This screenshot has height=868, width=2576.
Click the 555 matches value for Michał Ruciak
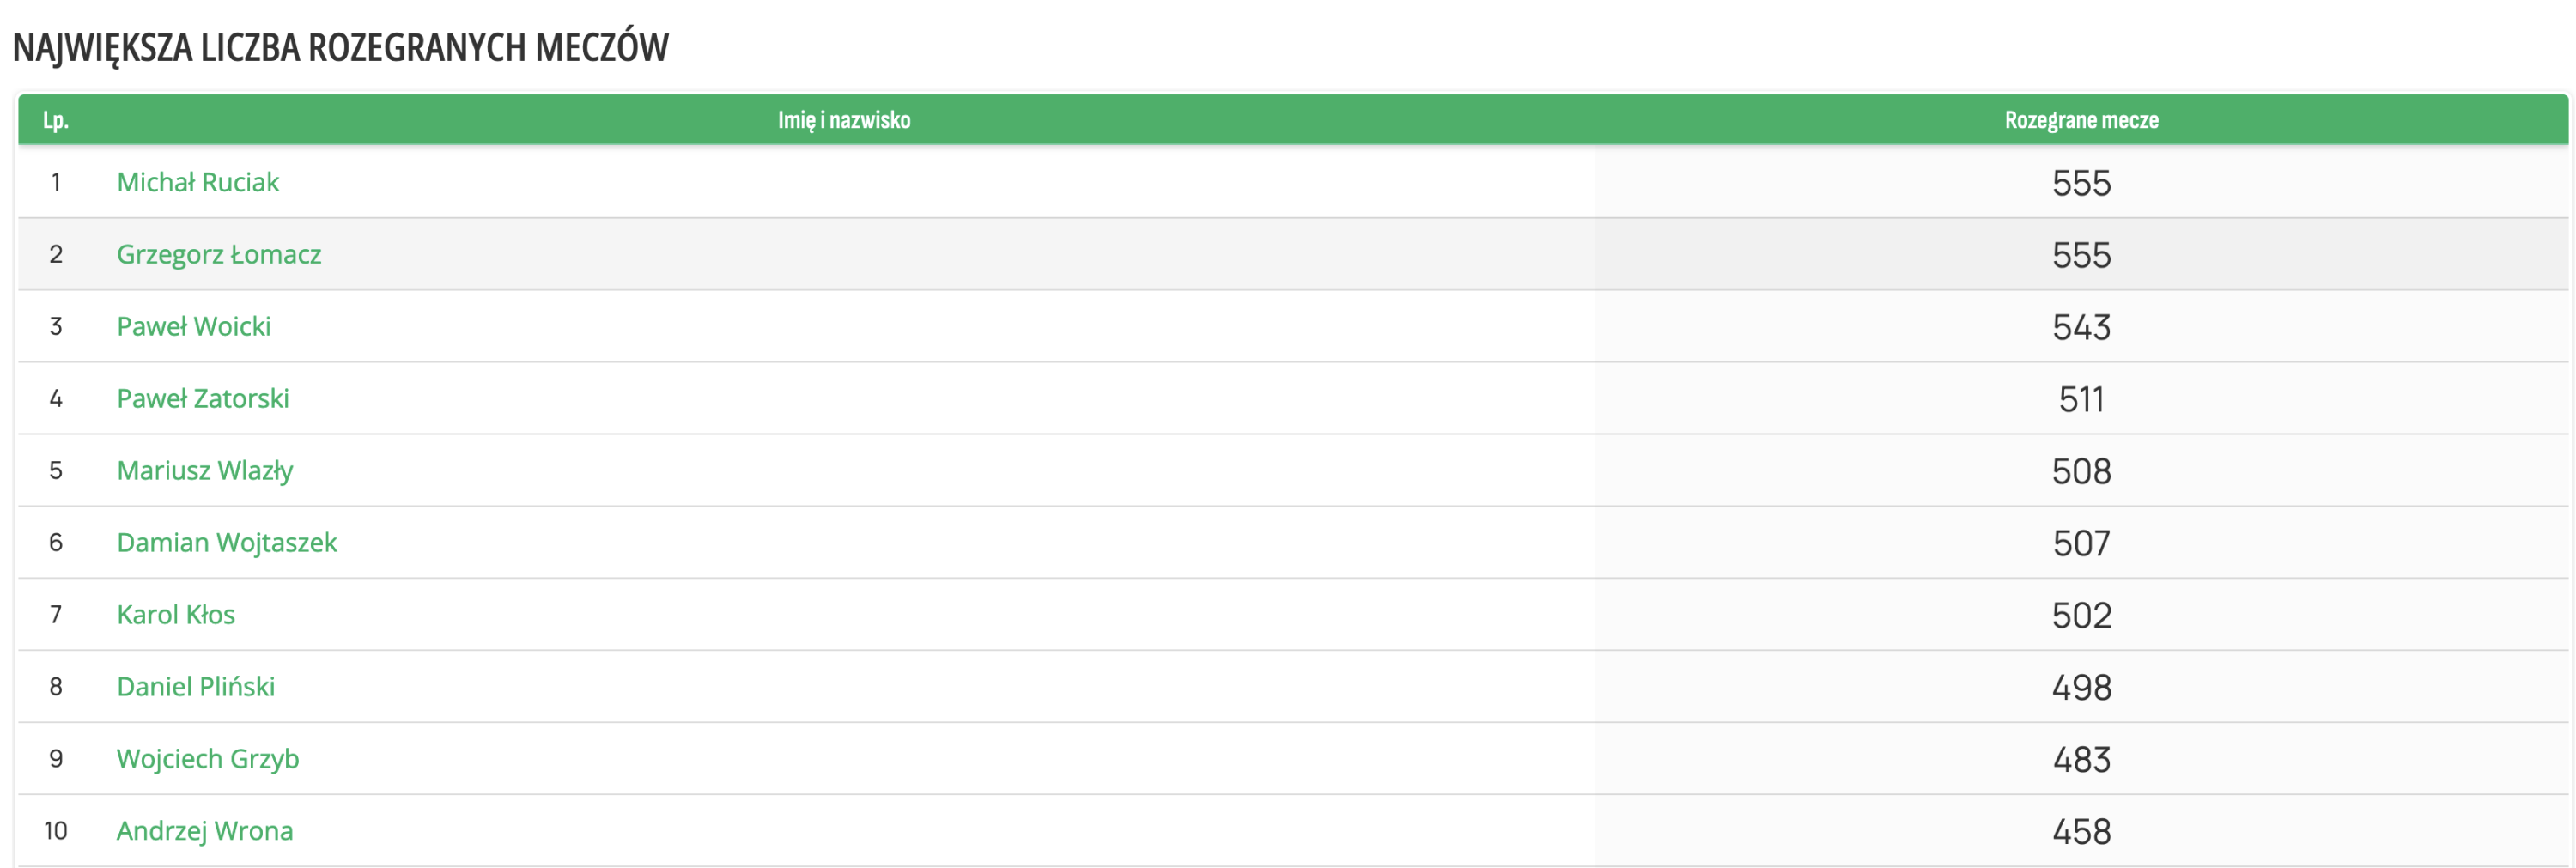click(x=2081, y=183)
